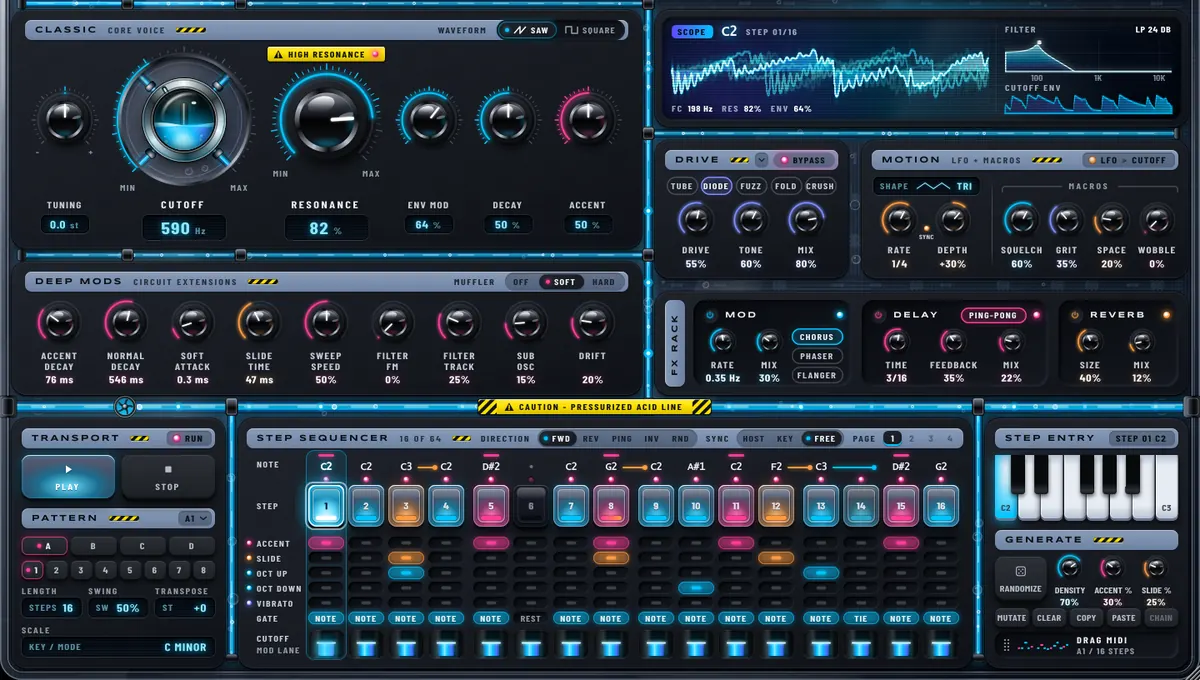1200x680 pixels.
Task: Click the large Cutoff knob
Action: pos(183,120)
